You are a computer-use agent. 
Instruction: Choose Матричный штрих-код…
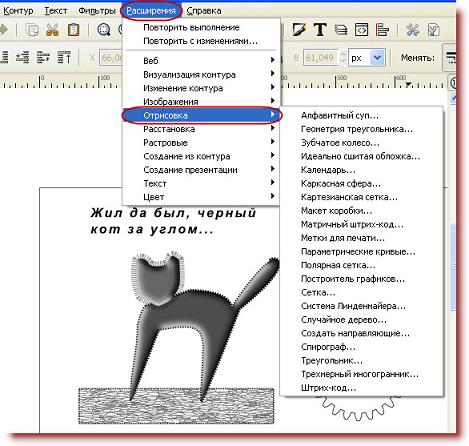[x=362, y=224]
